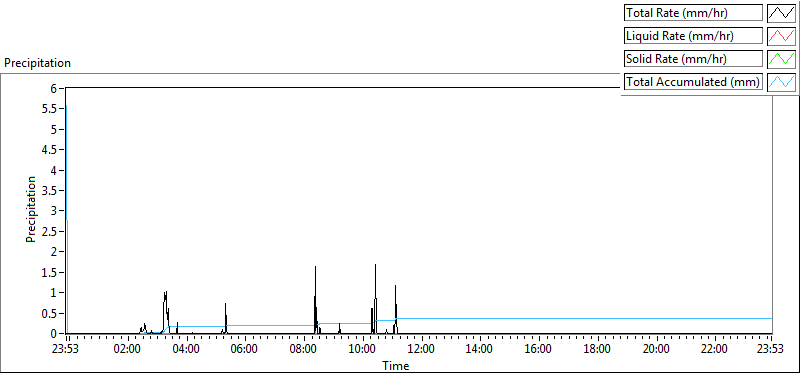Click the 23:53 start time axis label
This screenshot has height=373, width=800.
[x=67, y=350]
